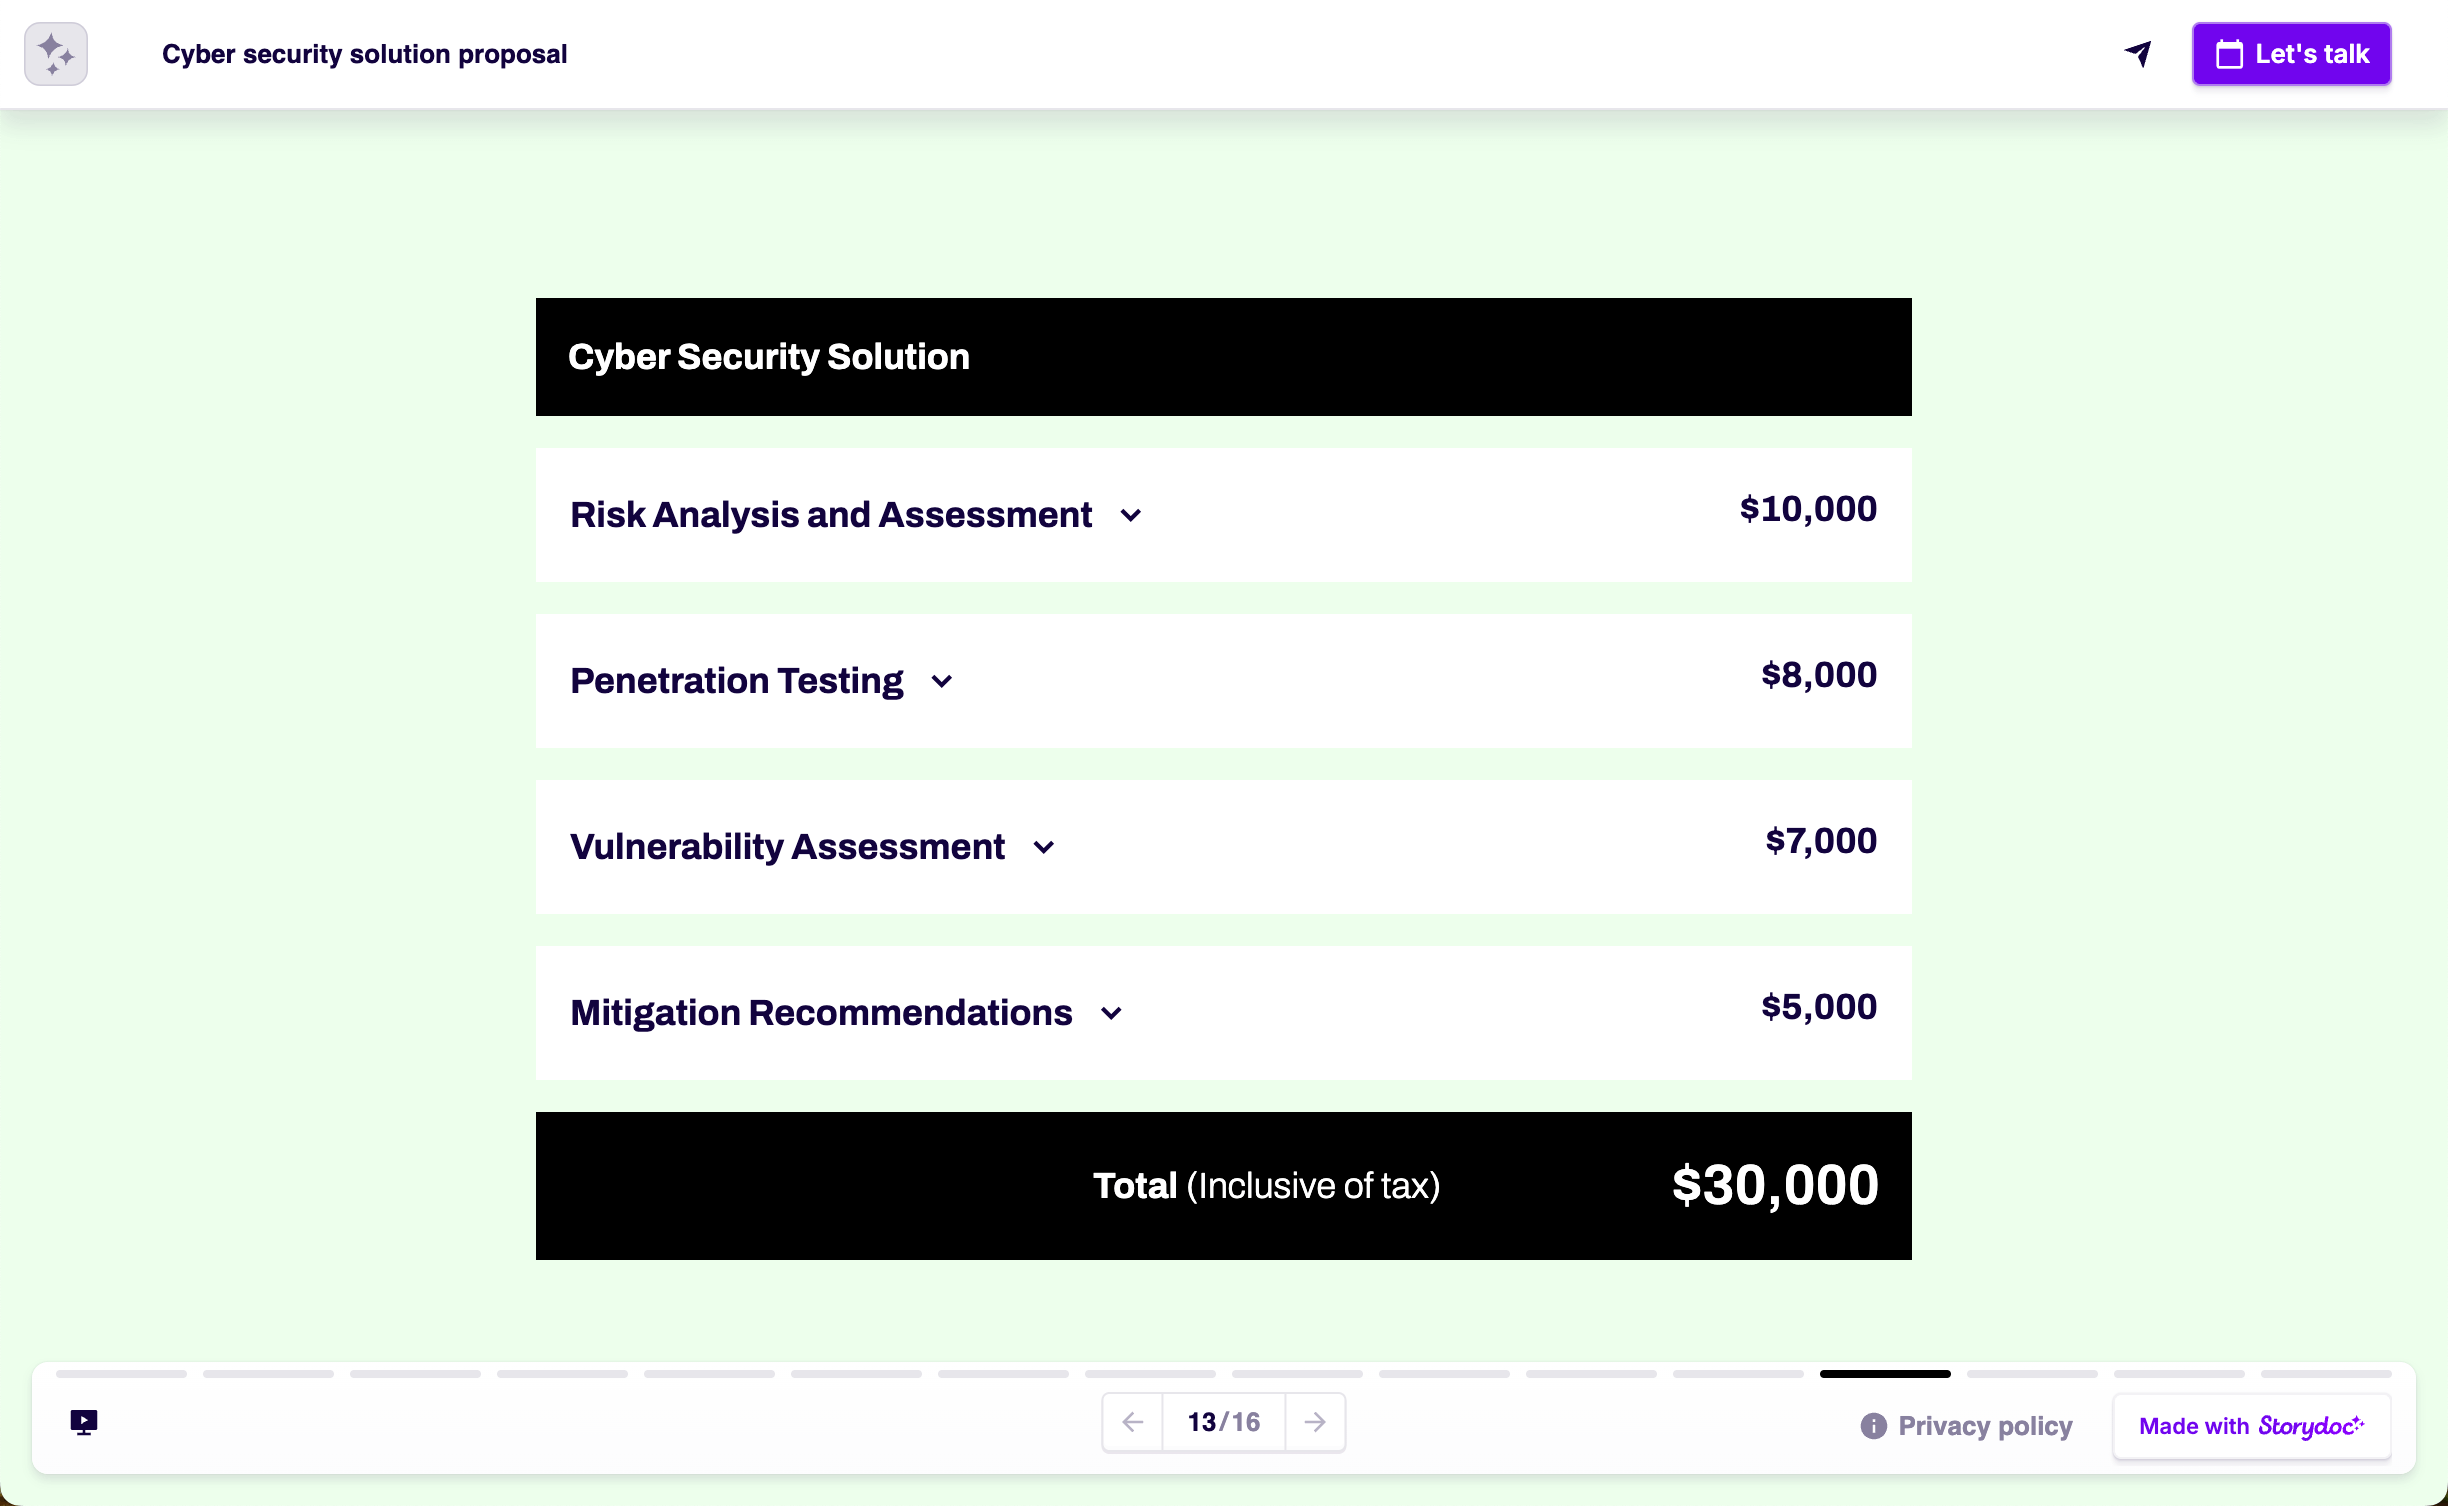Expand the Mitigation Recommendations details
The width and height of the screenshot is (2448, 1506).
tap(1111, 1013)
